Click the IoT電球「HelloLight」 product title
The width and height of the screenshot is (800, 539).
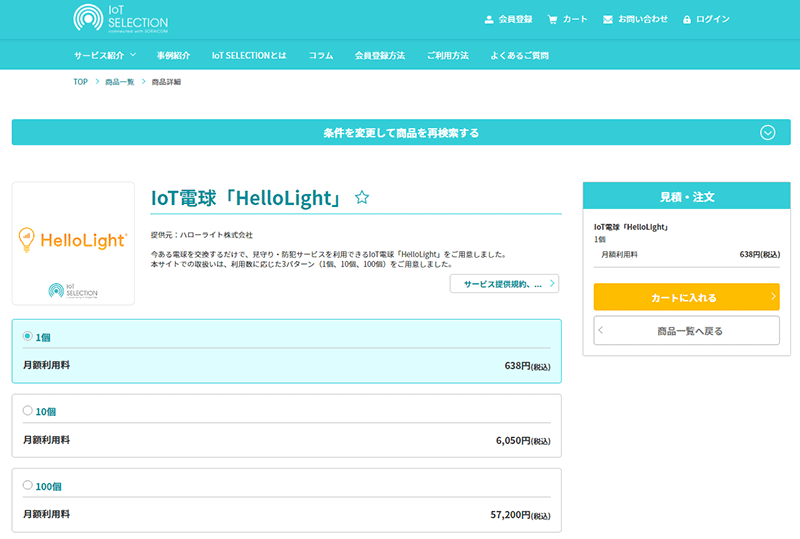247,198
